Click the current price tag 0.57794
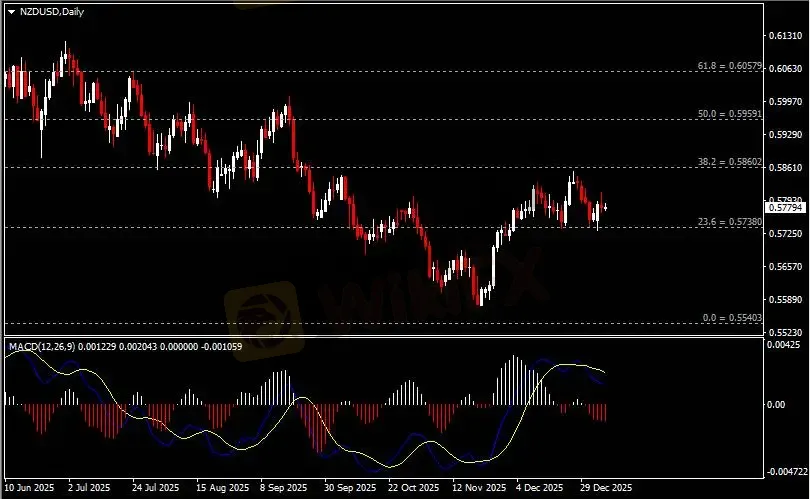The height and width of the screenshot is (499, 810). click(x=785, y=208)
